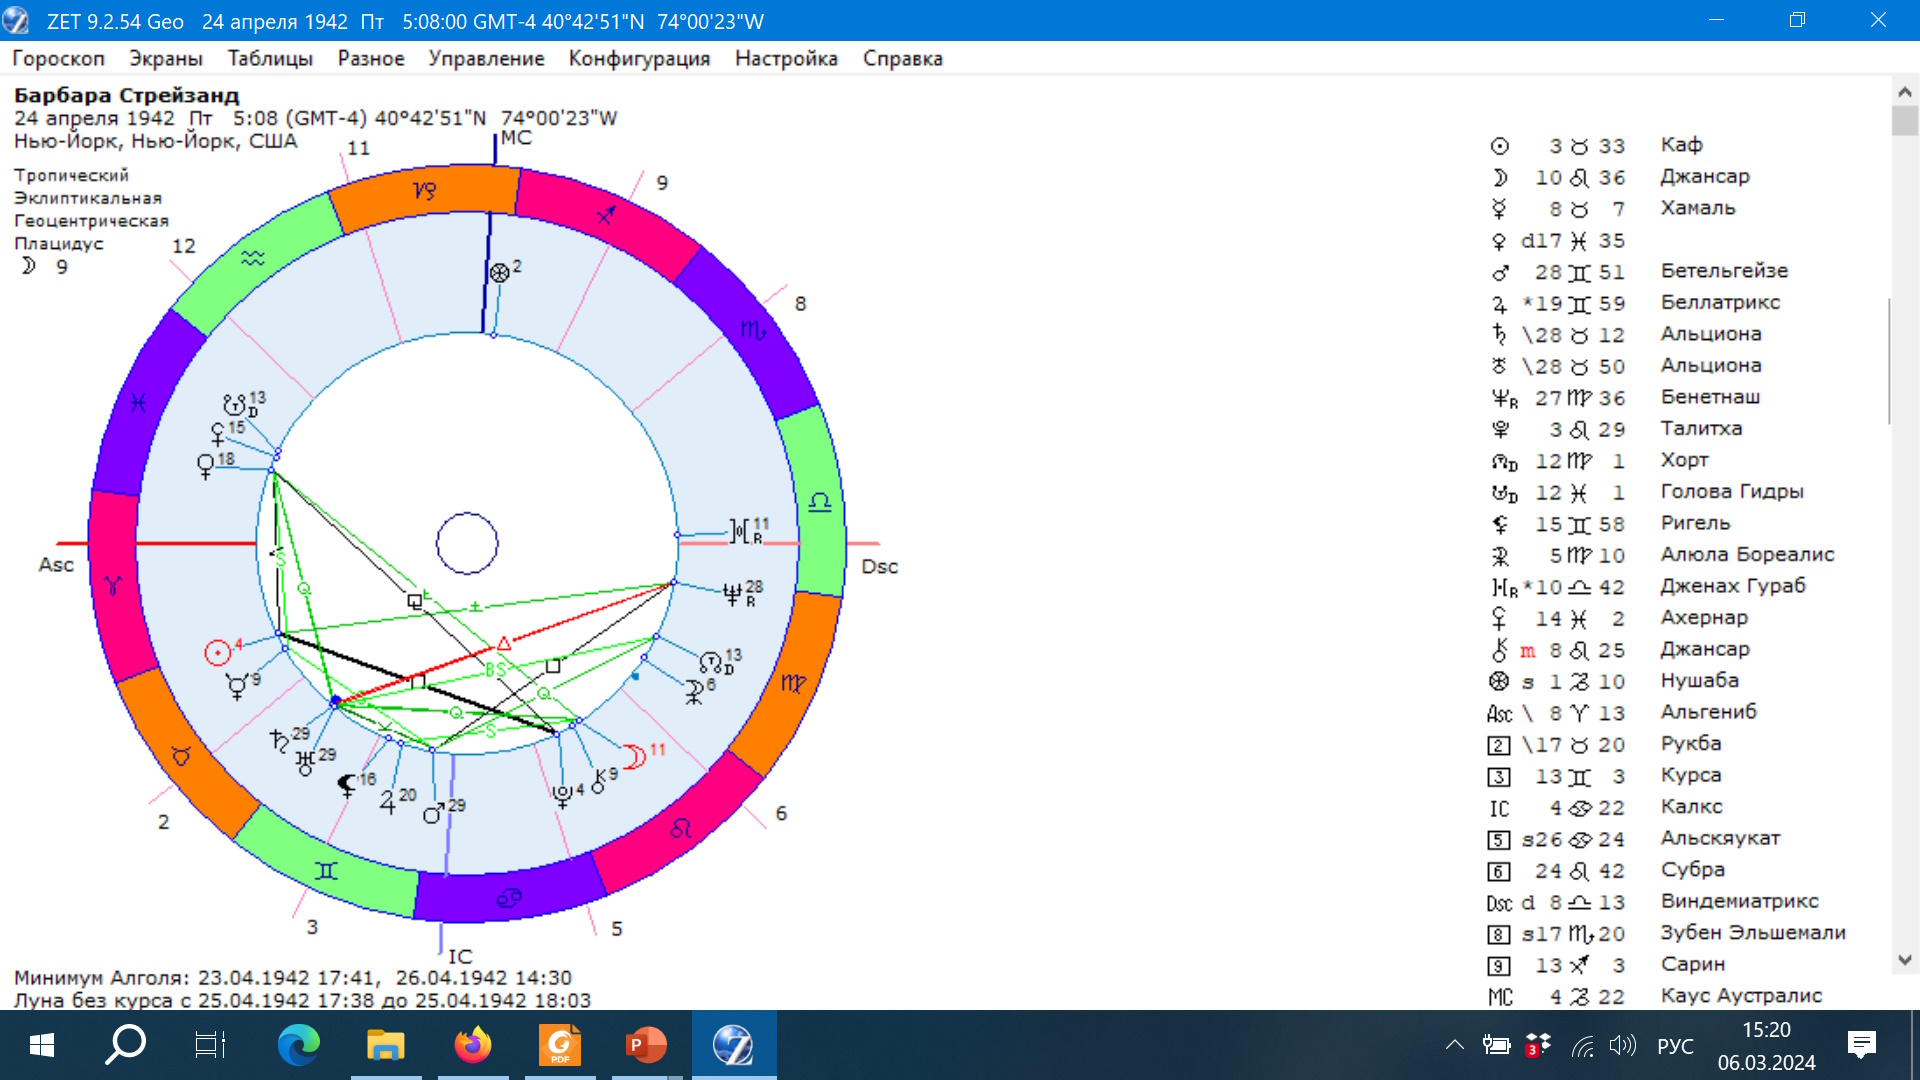This screenshot has width=1920, height=1080.
Task: Click the Part of Fortune symbol near the MC
Action: pyautogui.click(x=499, y=272)
